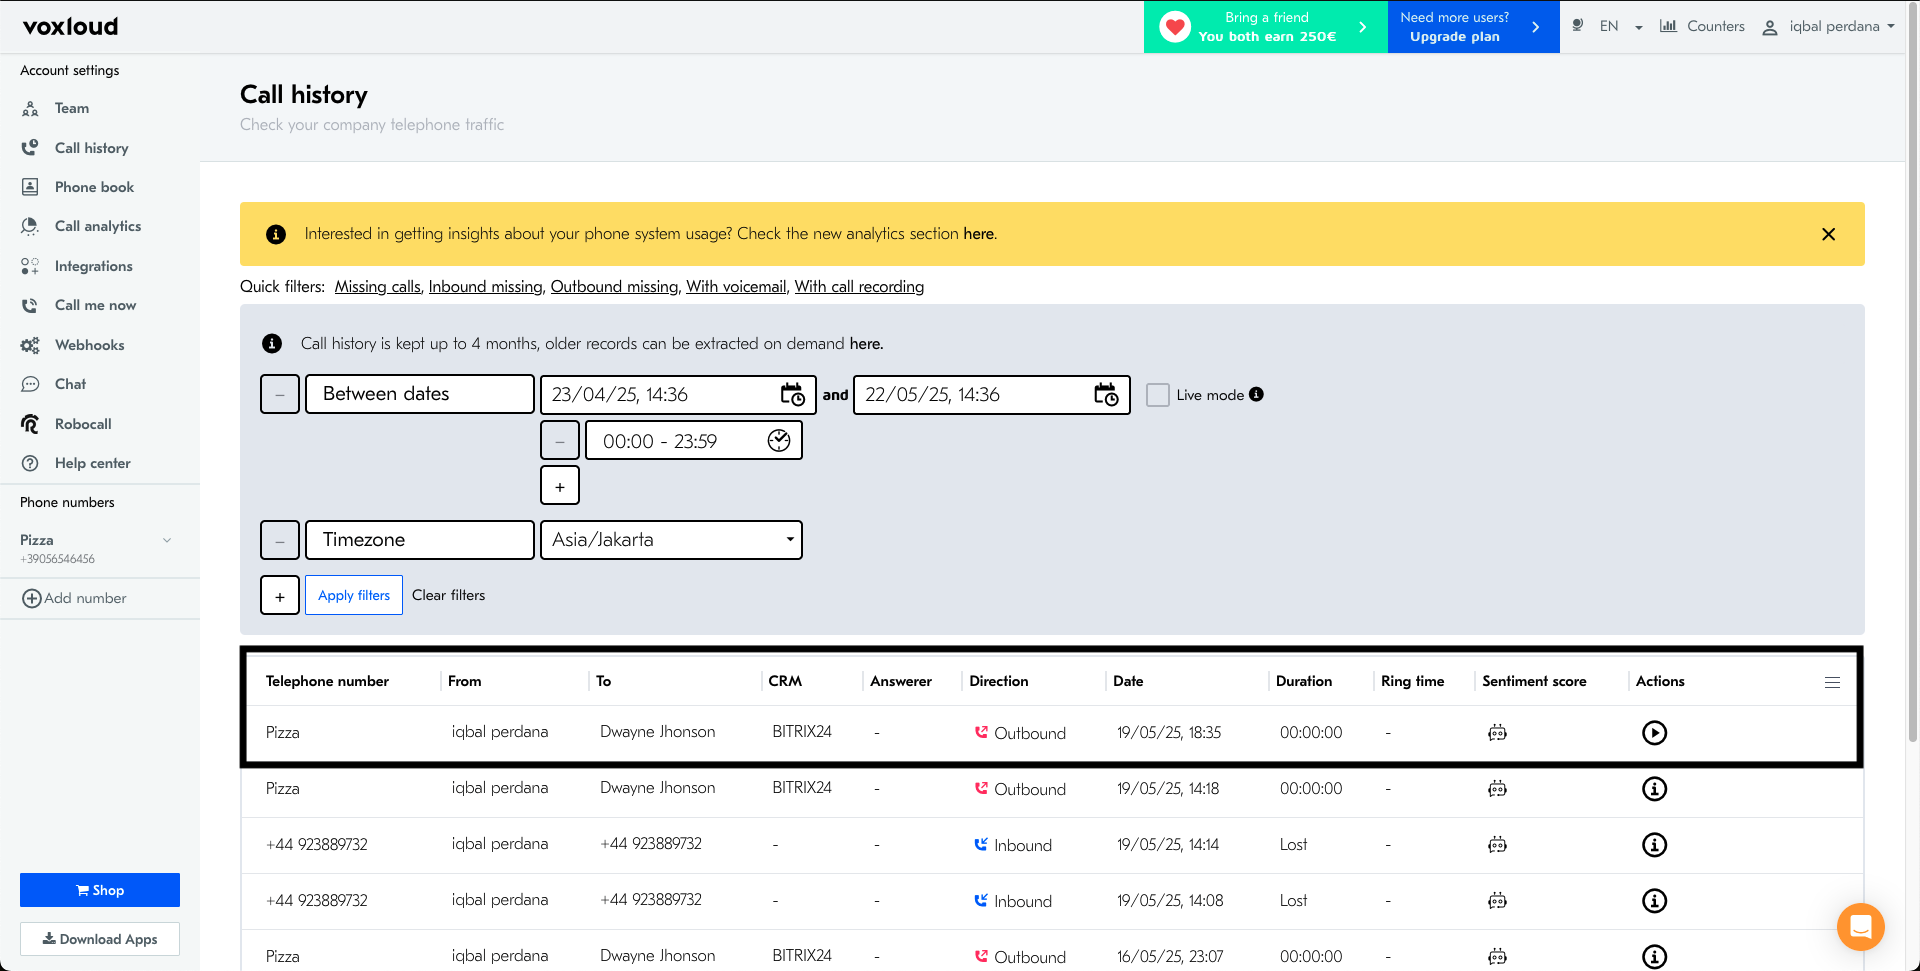Show info for the 14:14 inbound call

[1654, 845]
